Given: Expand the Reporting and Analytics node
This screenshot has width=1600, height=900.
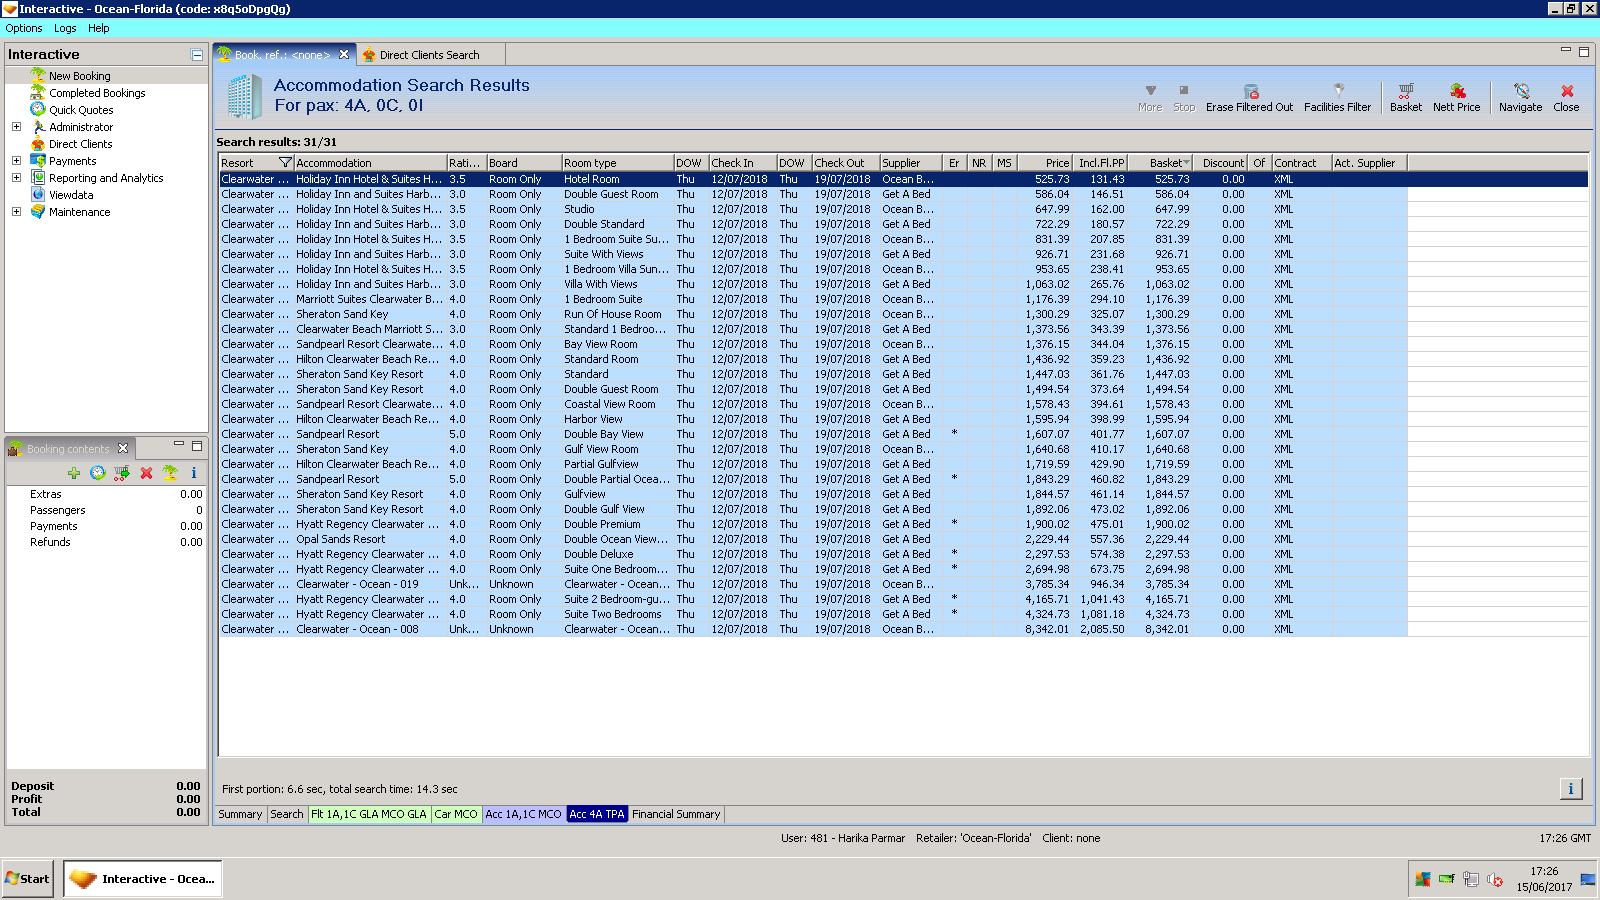Looking at the screenshot, I should (16, 178).
